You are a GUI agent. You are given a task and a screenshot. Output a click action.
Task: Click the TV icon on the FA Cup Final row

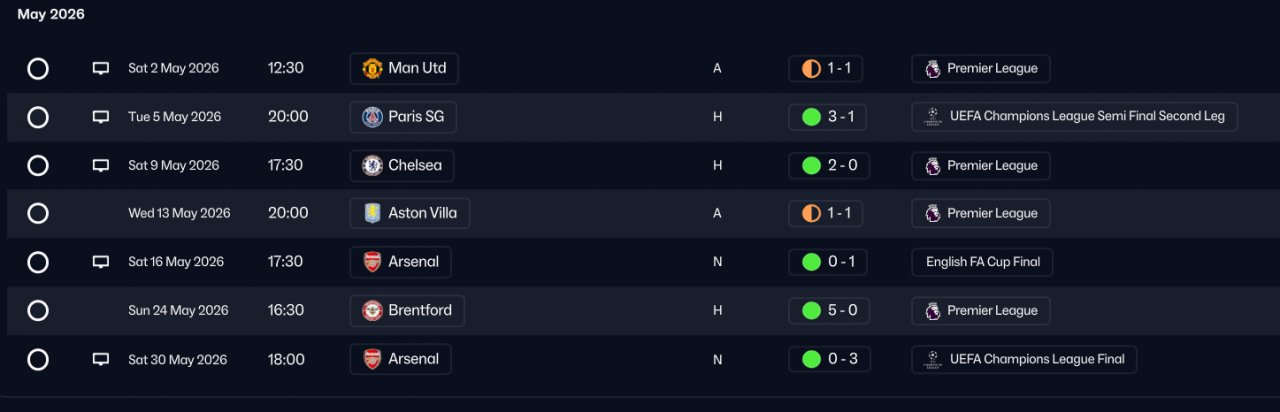click(100, 262)
